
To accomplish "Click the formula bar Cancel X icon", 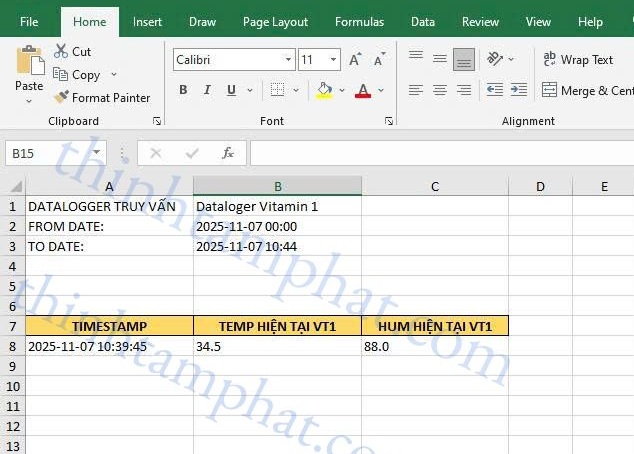I will pyautogui.click(x=156, y=153).
